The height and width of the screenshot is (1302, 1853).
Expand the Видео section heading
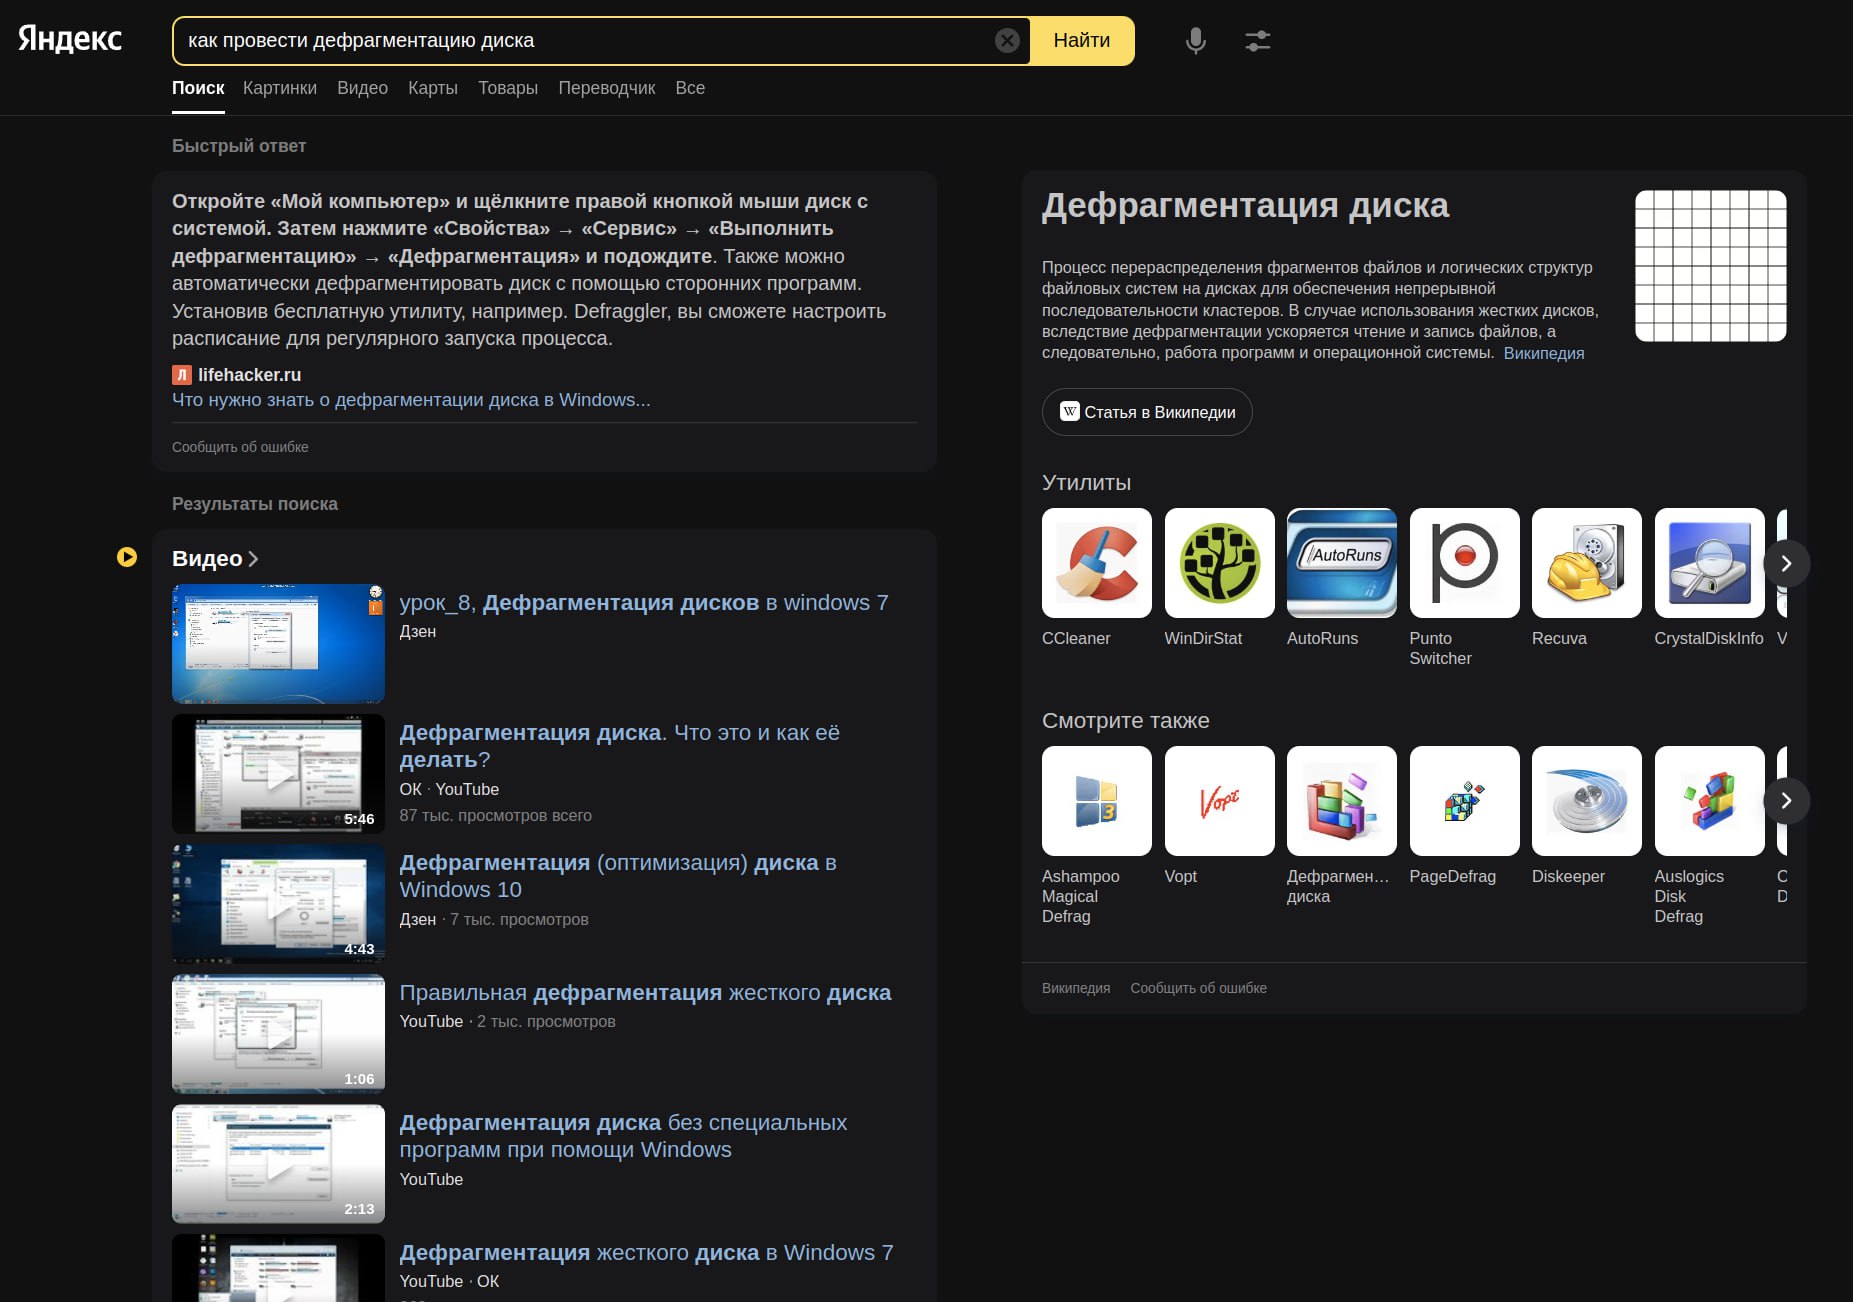[215, 558]
